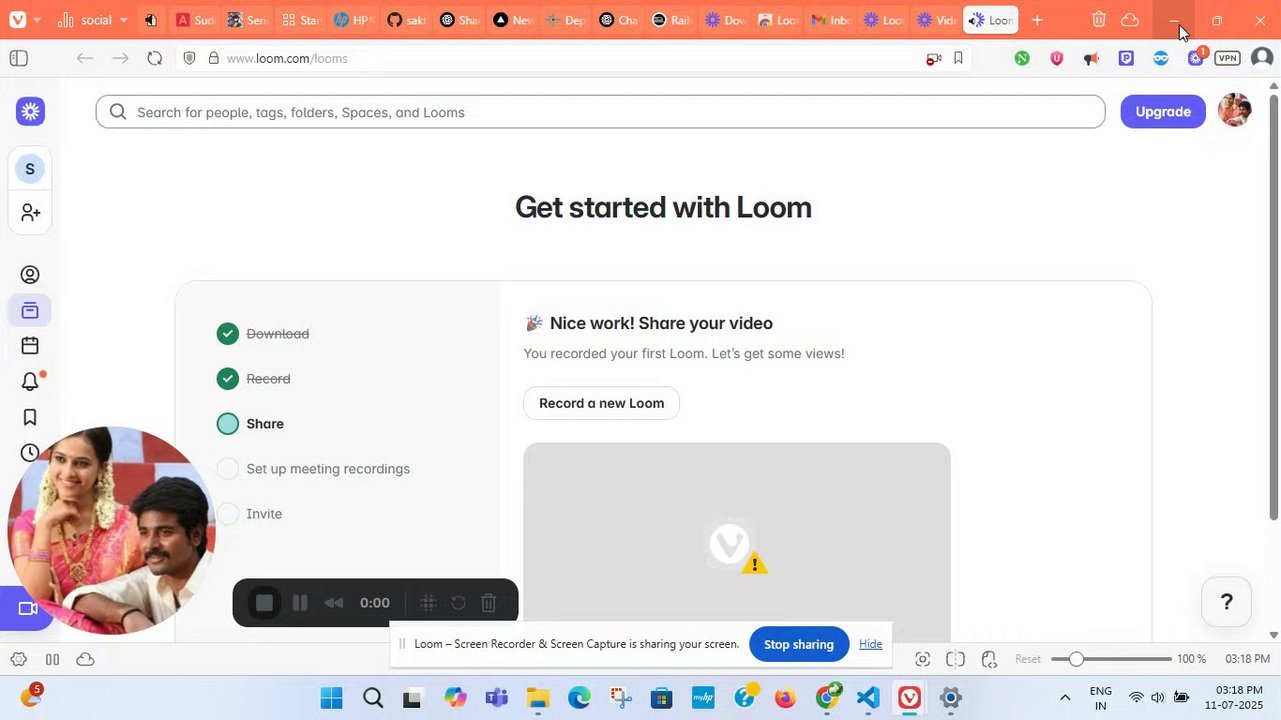The width and height of the screenshot is (1281, 720).
Task: Select the active Loom tab
Action: (x=990, y=20)
